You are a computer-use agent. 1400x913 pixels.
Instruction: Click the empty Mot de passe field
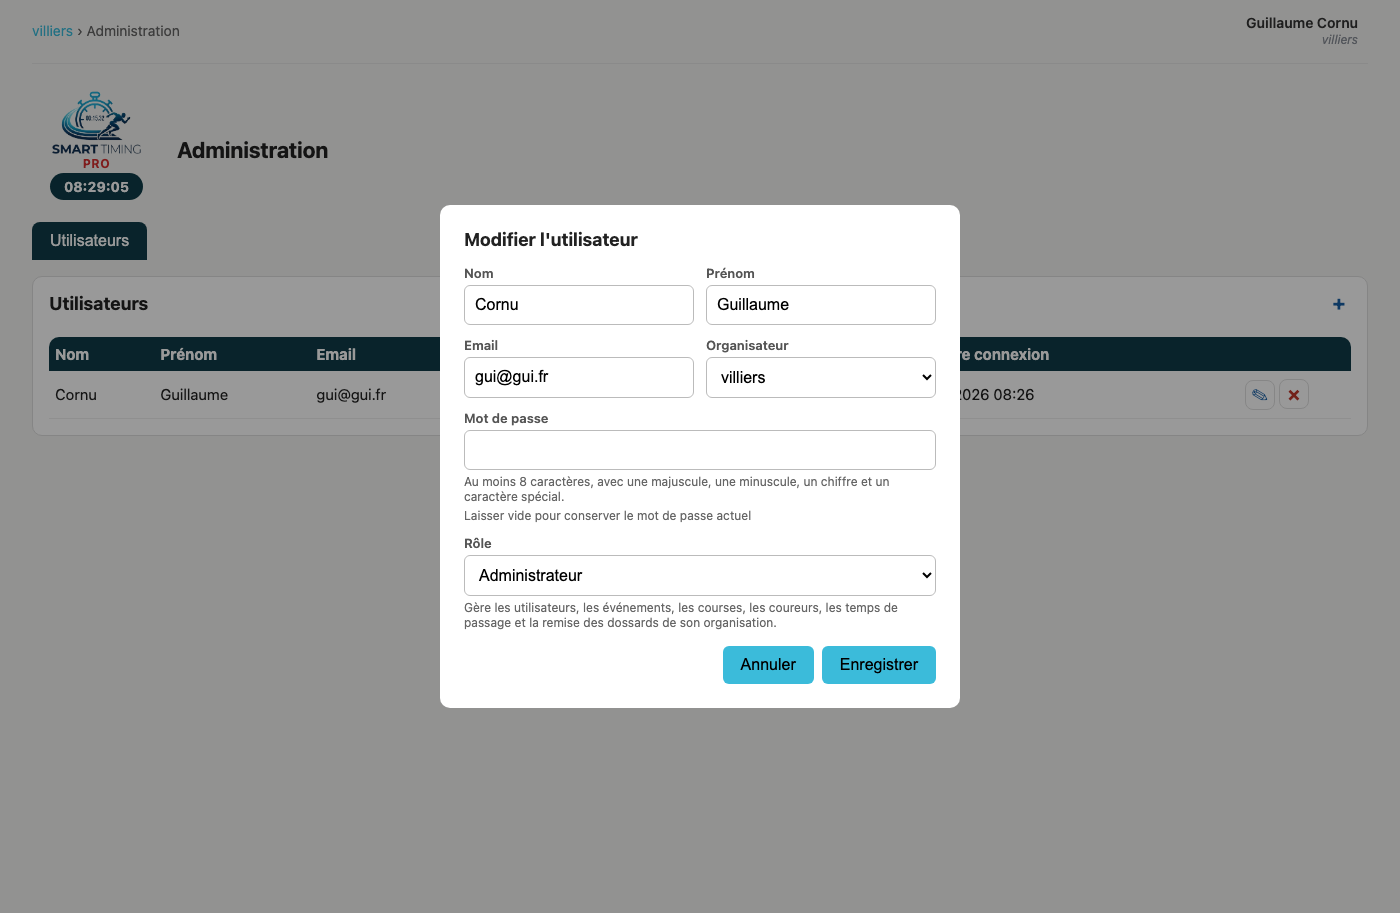point(700,450)
